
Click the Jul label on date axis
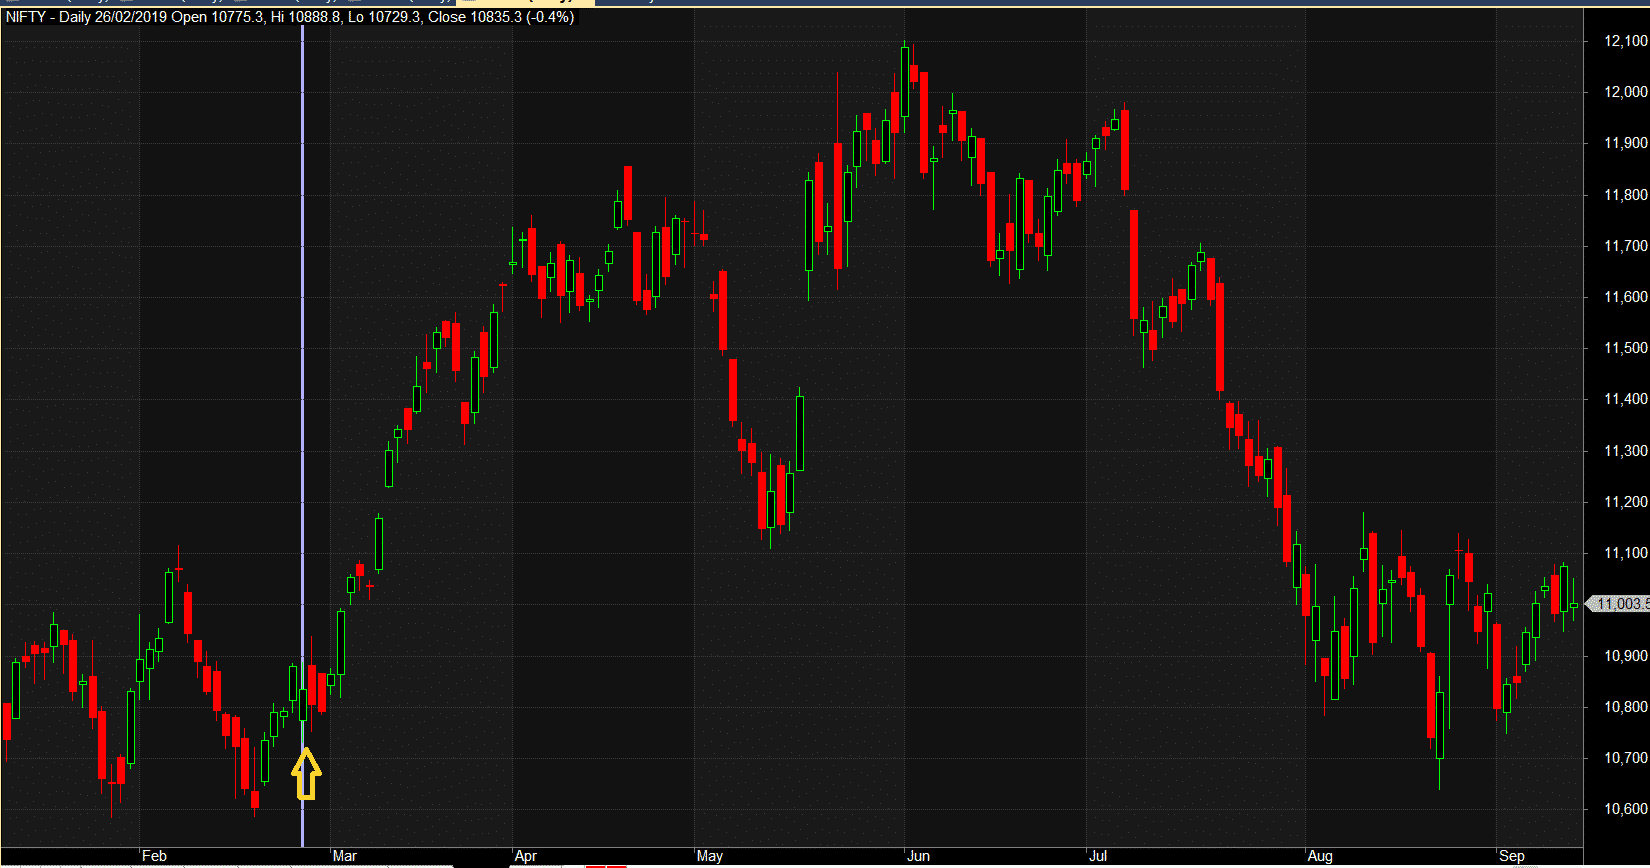coord(1098,856)
